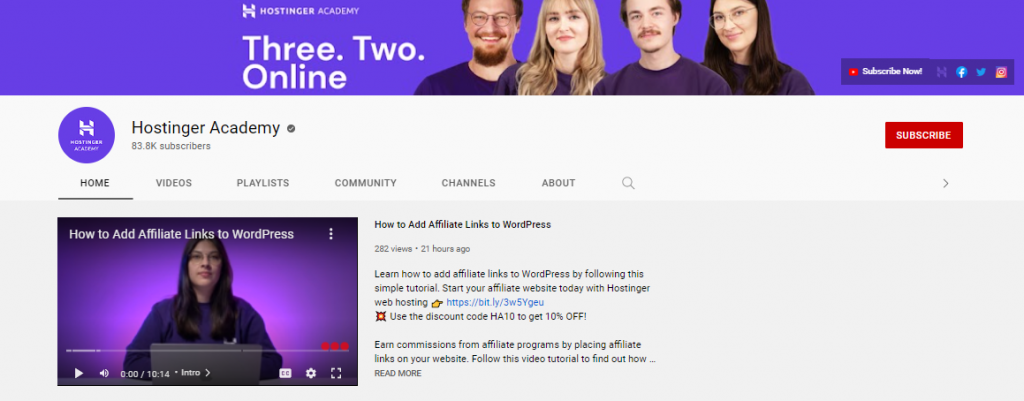
Task: Switch to the HOME tab
Action: point(95,183)
